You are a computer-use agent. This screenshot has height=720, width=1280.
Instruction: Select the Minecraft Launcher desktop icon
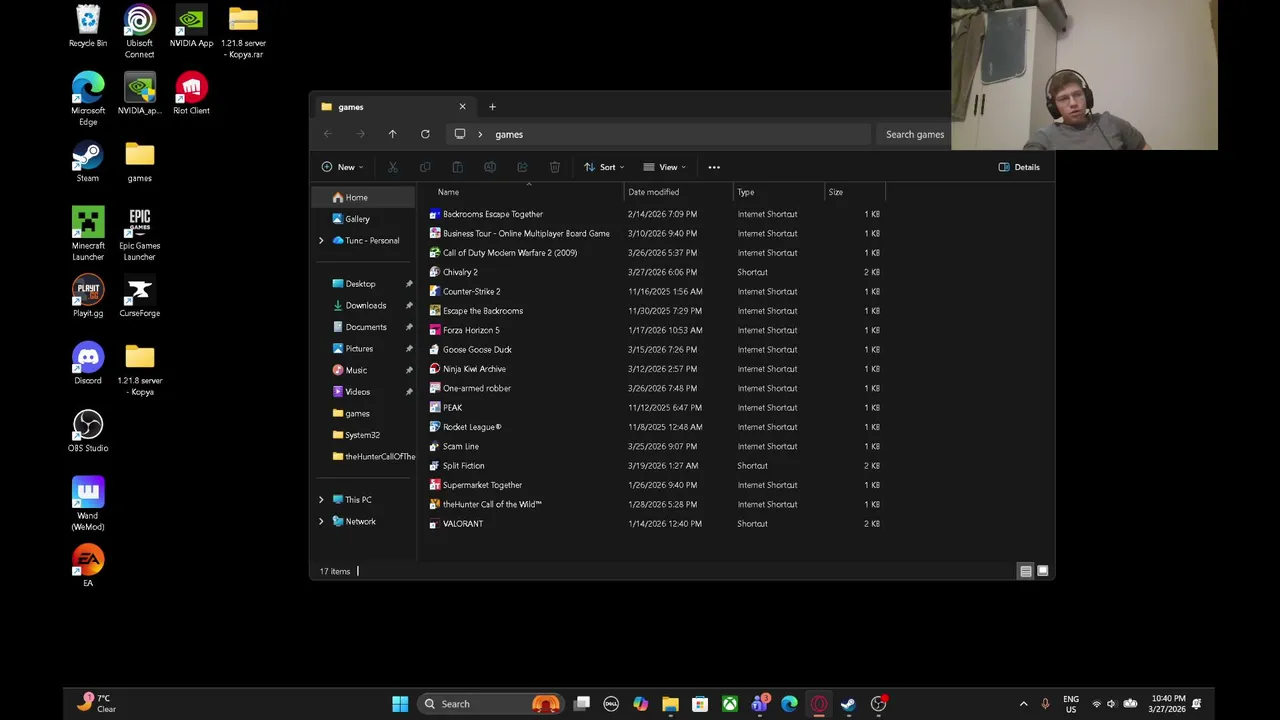(88, 235)
